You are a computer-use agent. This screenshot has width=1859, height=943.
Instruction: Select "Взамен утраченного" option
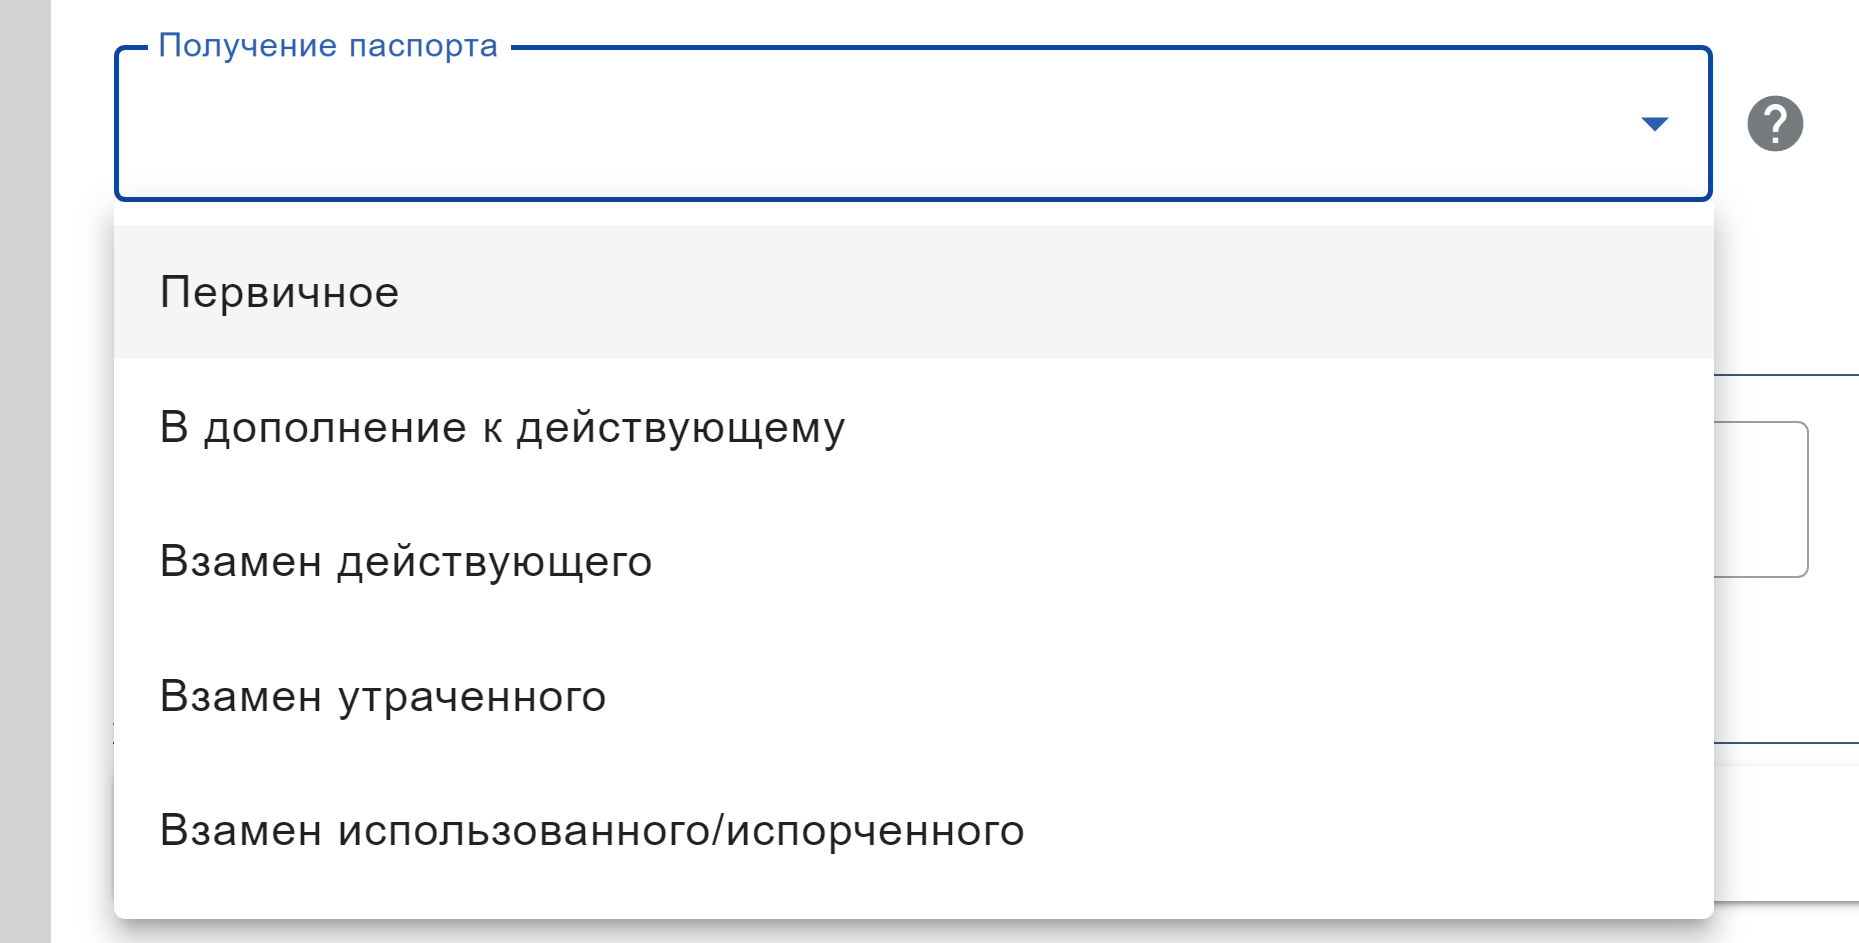tap(383, 696)
